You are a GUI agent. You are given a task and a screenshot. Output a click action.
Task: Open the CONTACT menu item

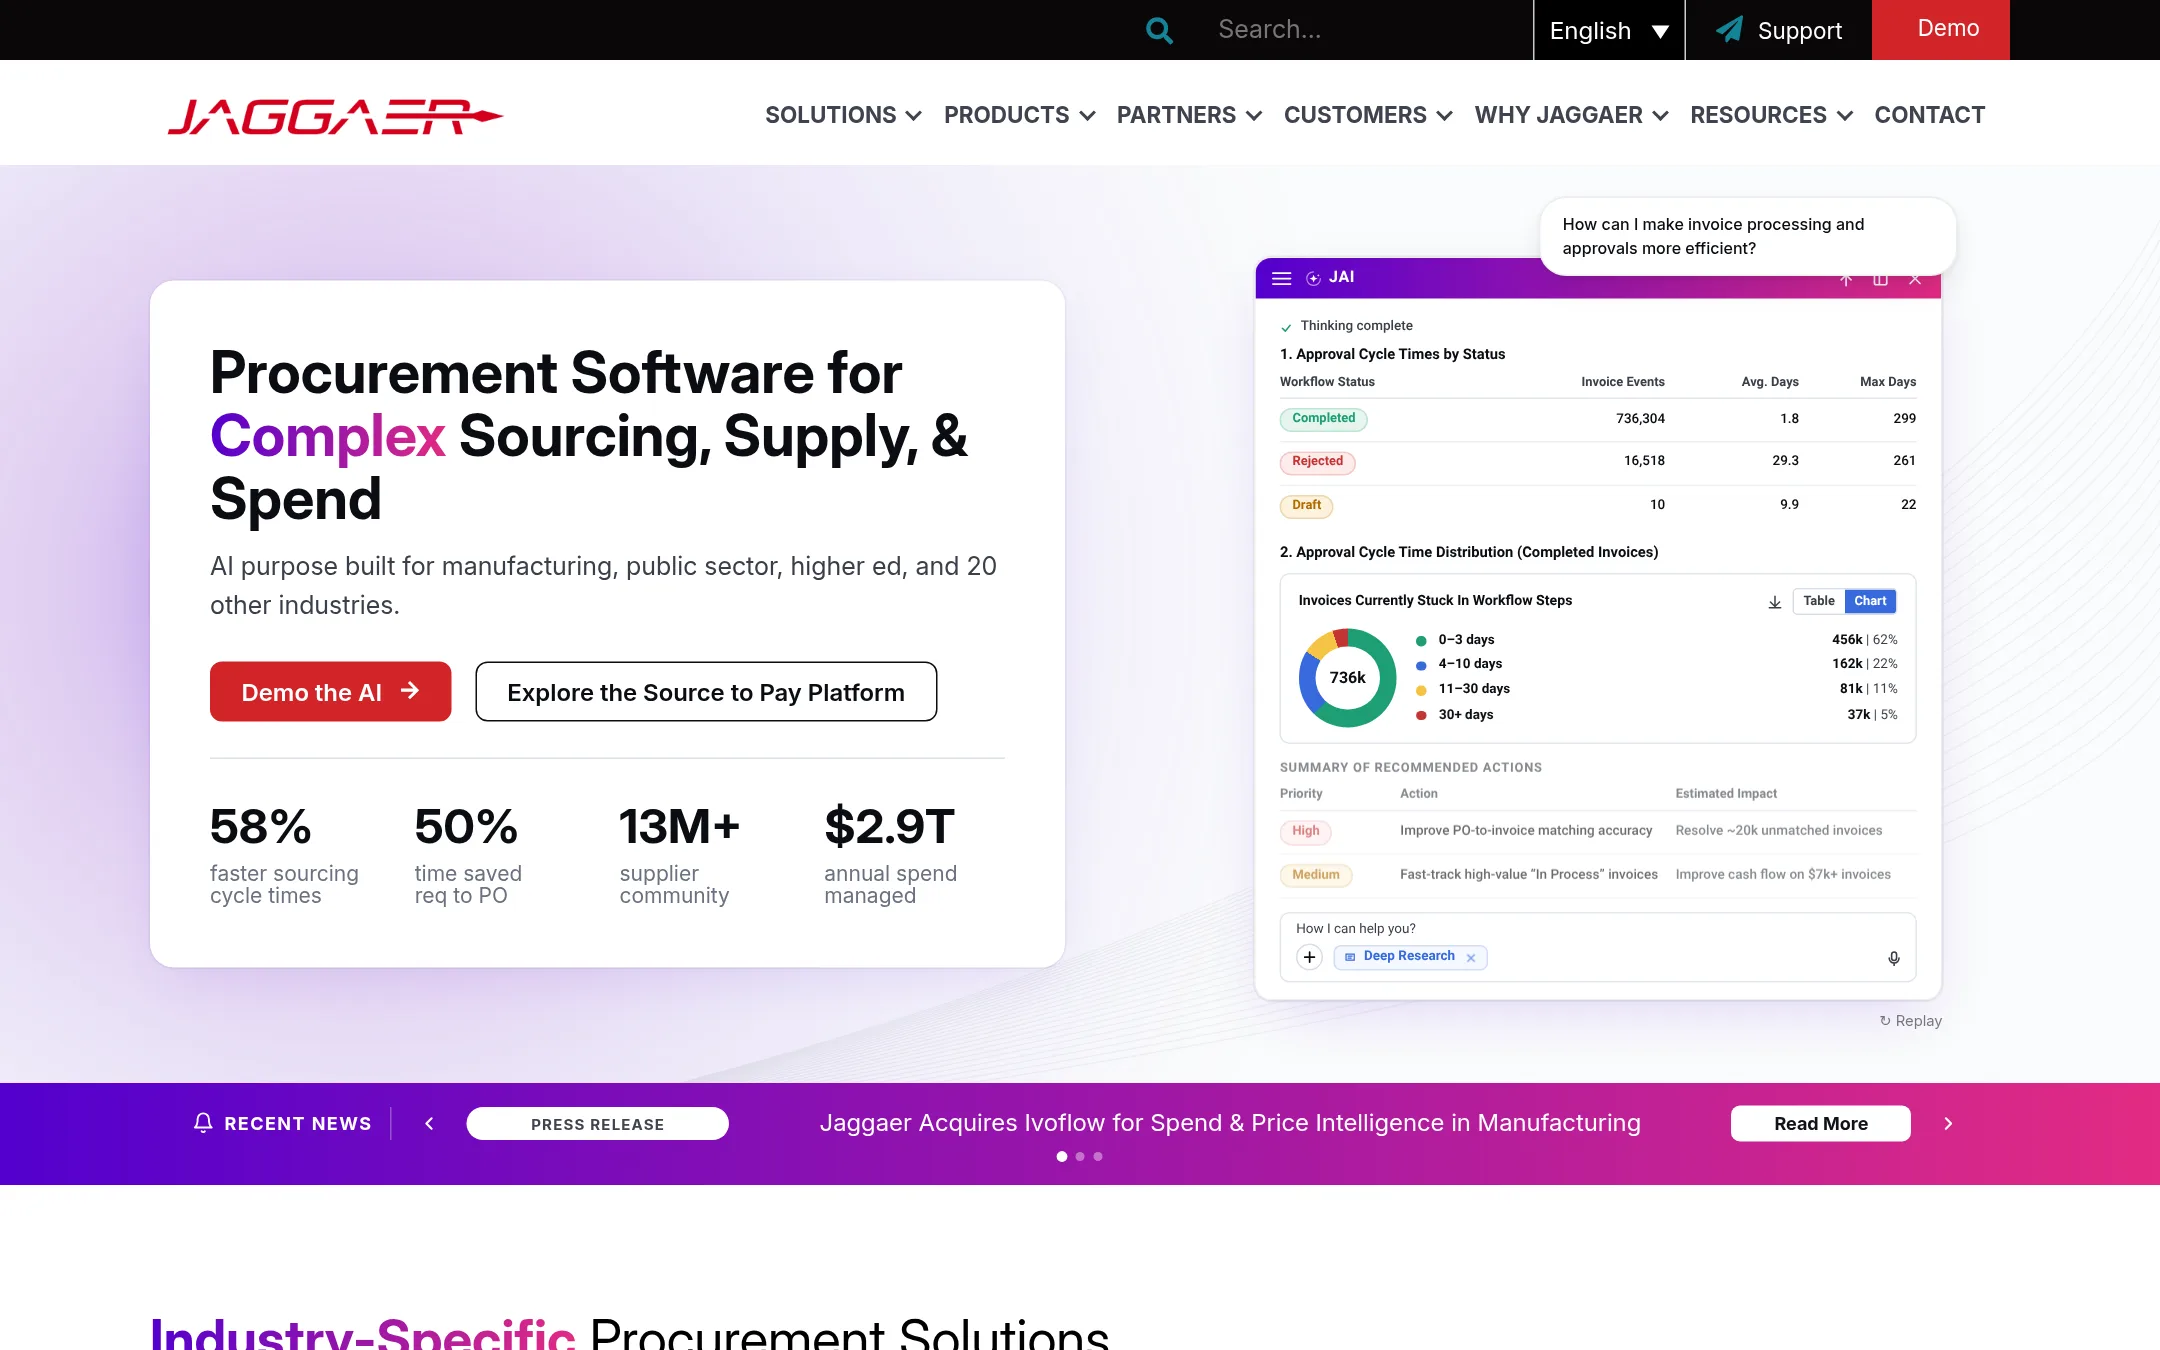point(1929,115)
